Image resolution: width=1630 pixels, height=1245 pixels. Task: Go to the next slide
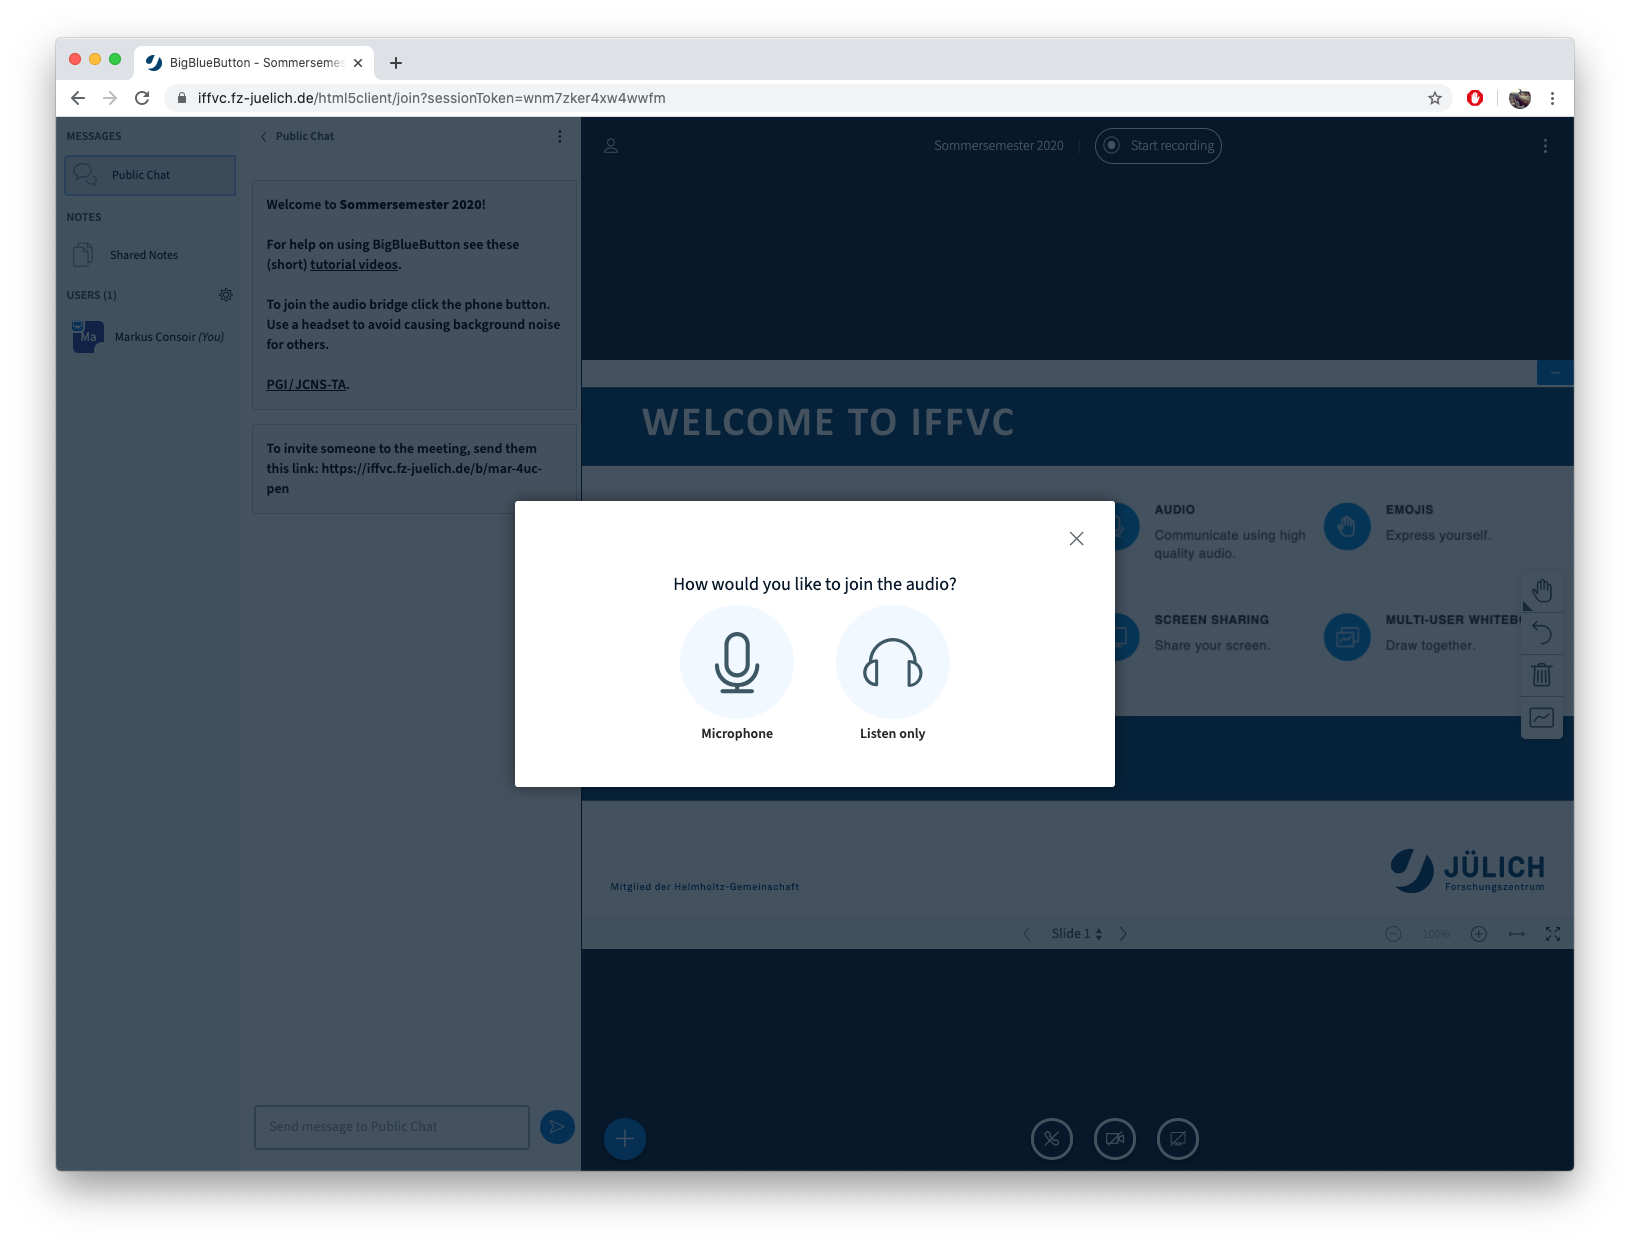[x=1123, y=934]
